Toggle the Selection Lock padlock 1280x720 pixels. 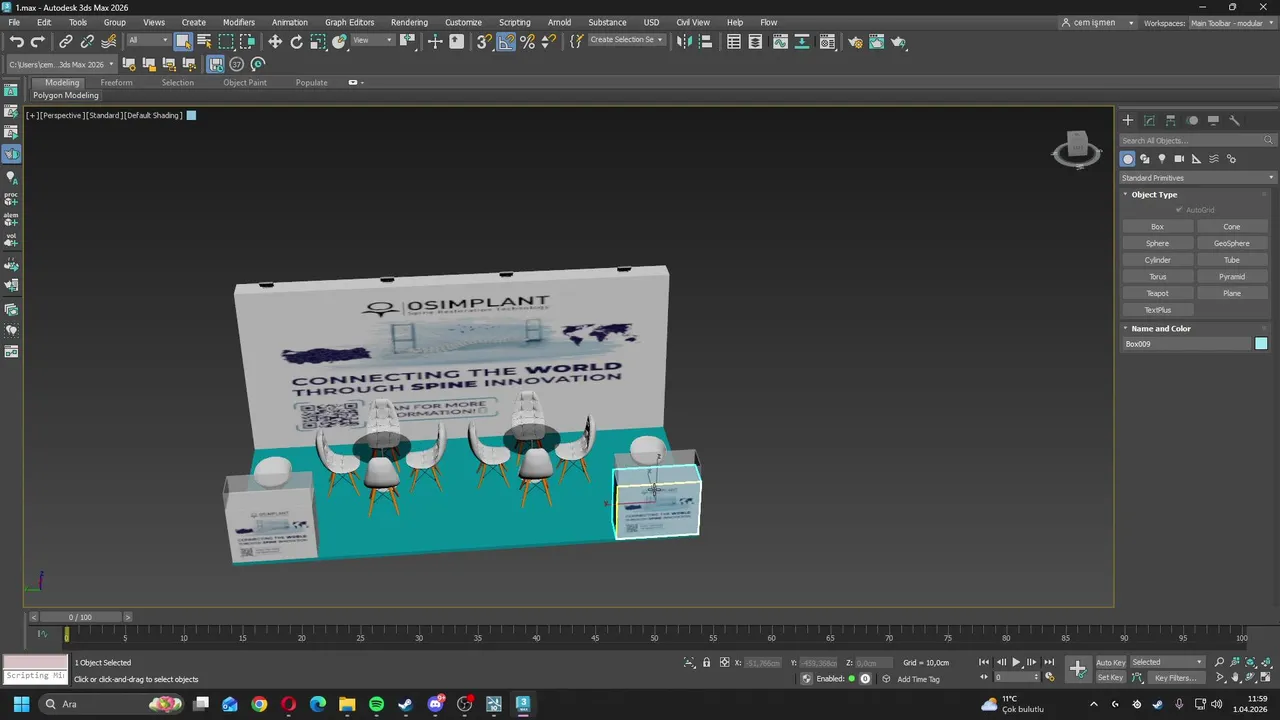707,662
